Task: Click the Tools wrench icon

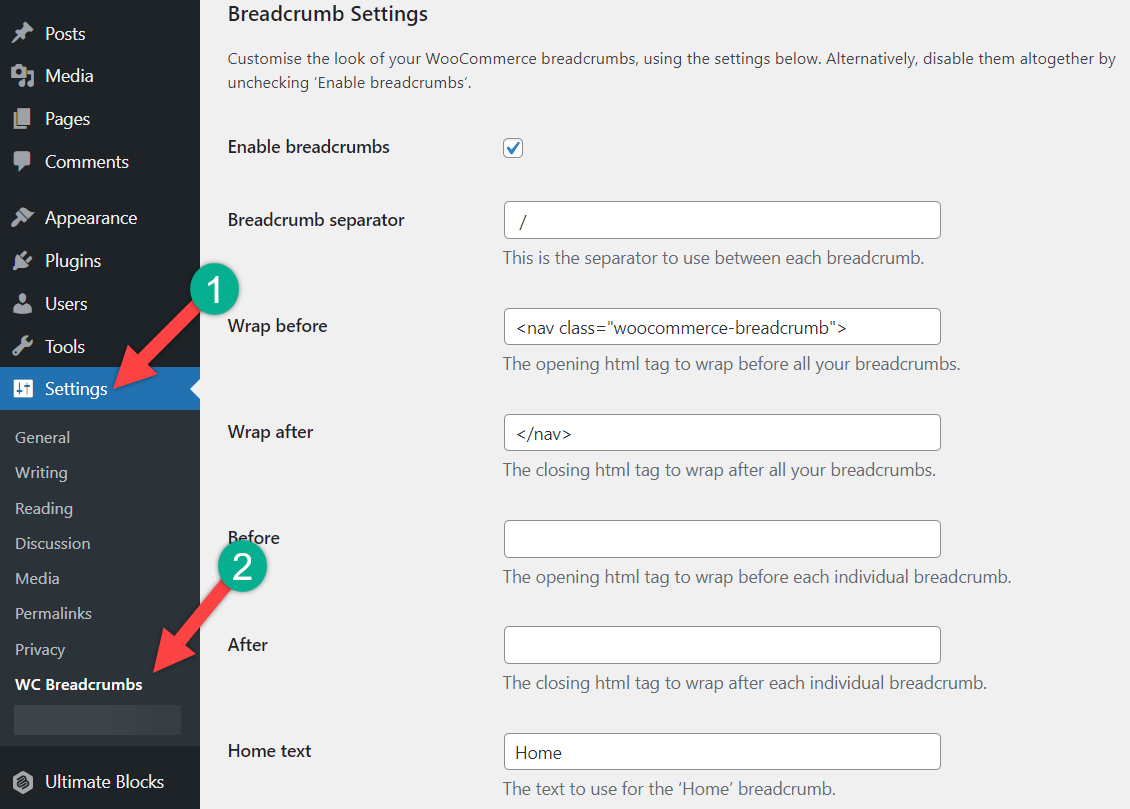Action: [22, 347]
